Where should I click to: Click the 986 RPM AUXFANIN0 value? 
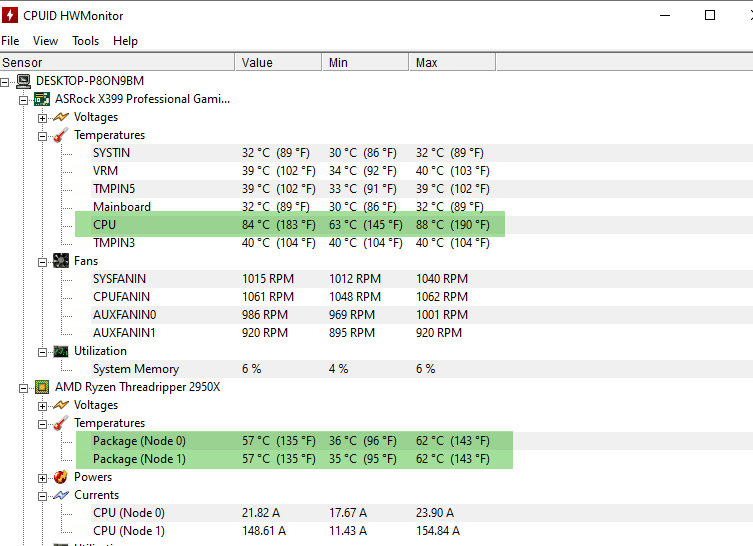(265, 315)
